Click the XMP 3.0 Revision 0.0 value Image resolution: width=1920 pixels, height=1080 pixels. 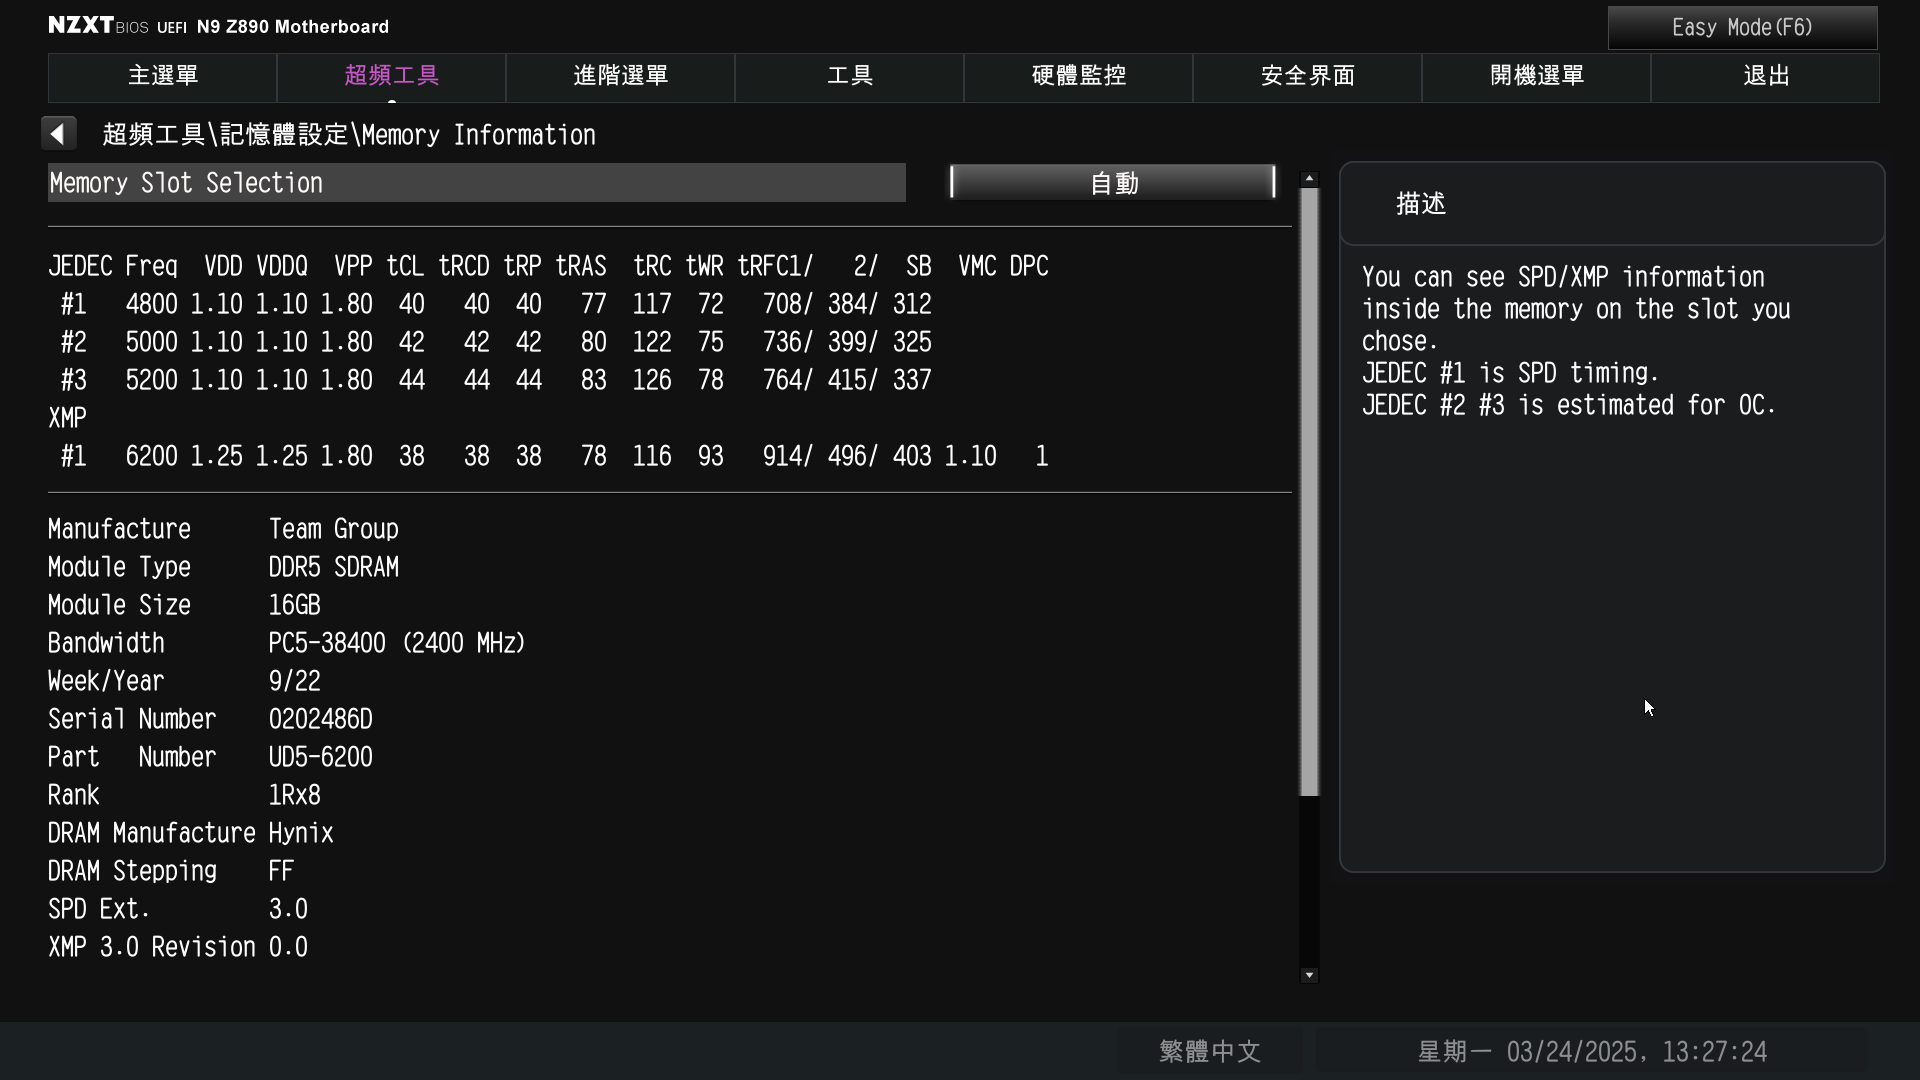288,947
